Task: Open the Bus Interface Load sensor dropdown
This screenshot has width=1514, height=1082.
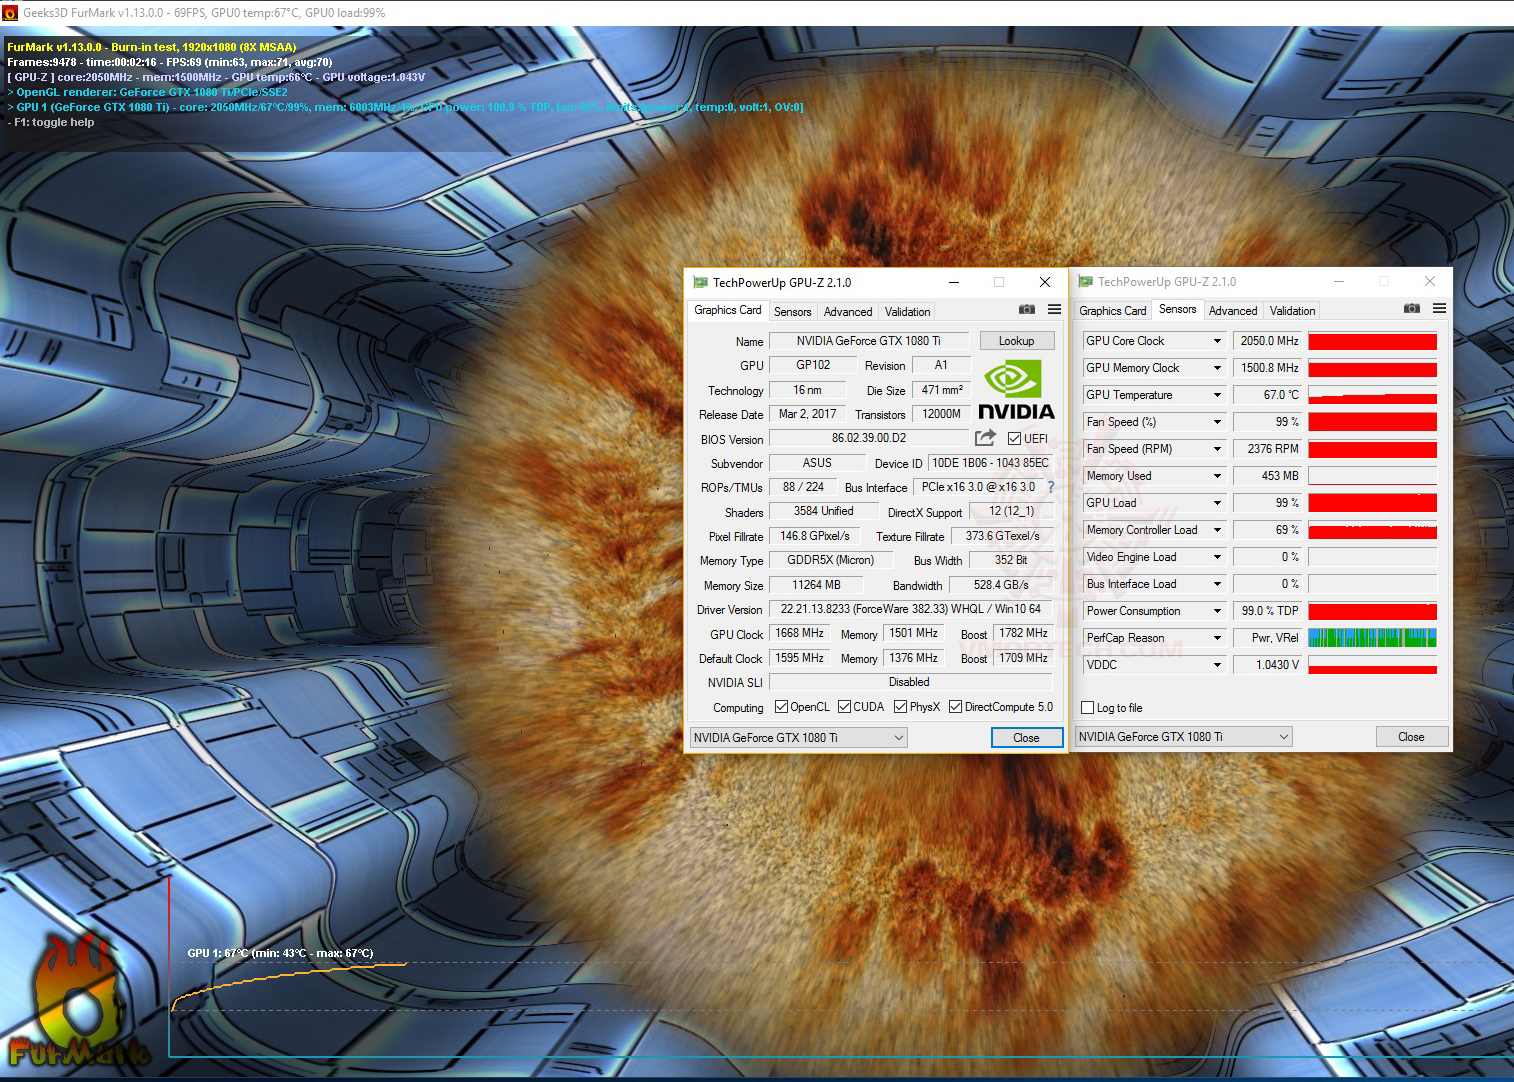Action: [1217, 584]
